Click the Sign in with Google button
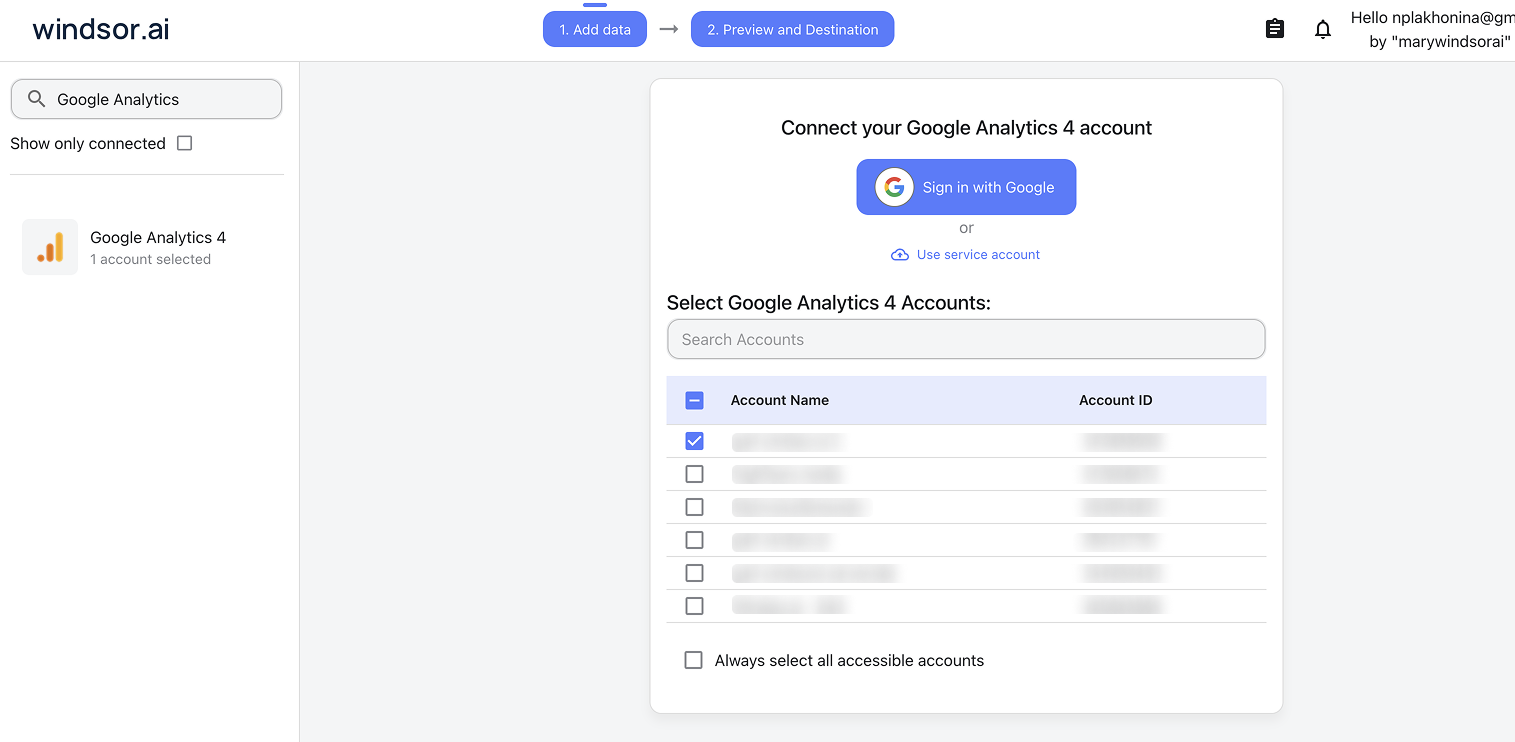Image resolution: width=1515 pixels, height=742 pixels. [966, 187]
